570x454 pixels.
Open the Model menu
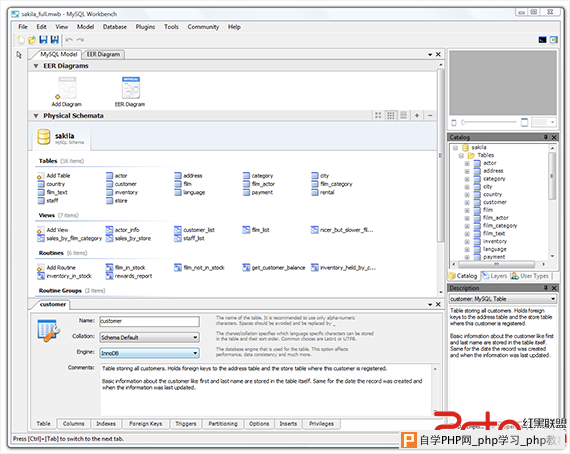point(85,27)
